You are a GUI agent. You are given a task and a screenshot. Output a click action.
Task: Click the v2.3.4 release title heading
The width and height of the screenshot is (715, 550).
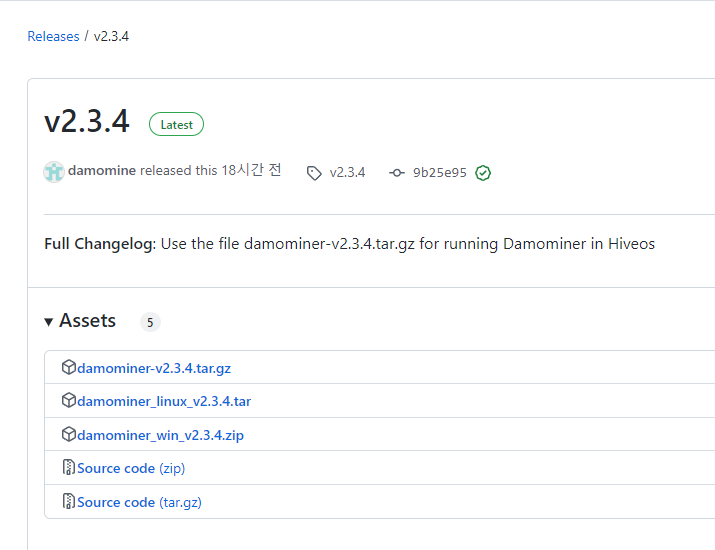point(87,122)
